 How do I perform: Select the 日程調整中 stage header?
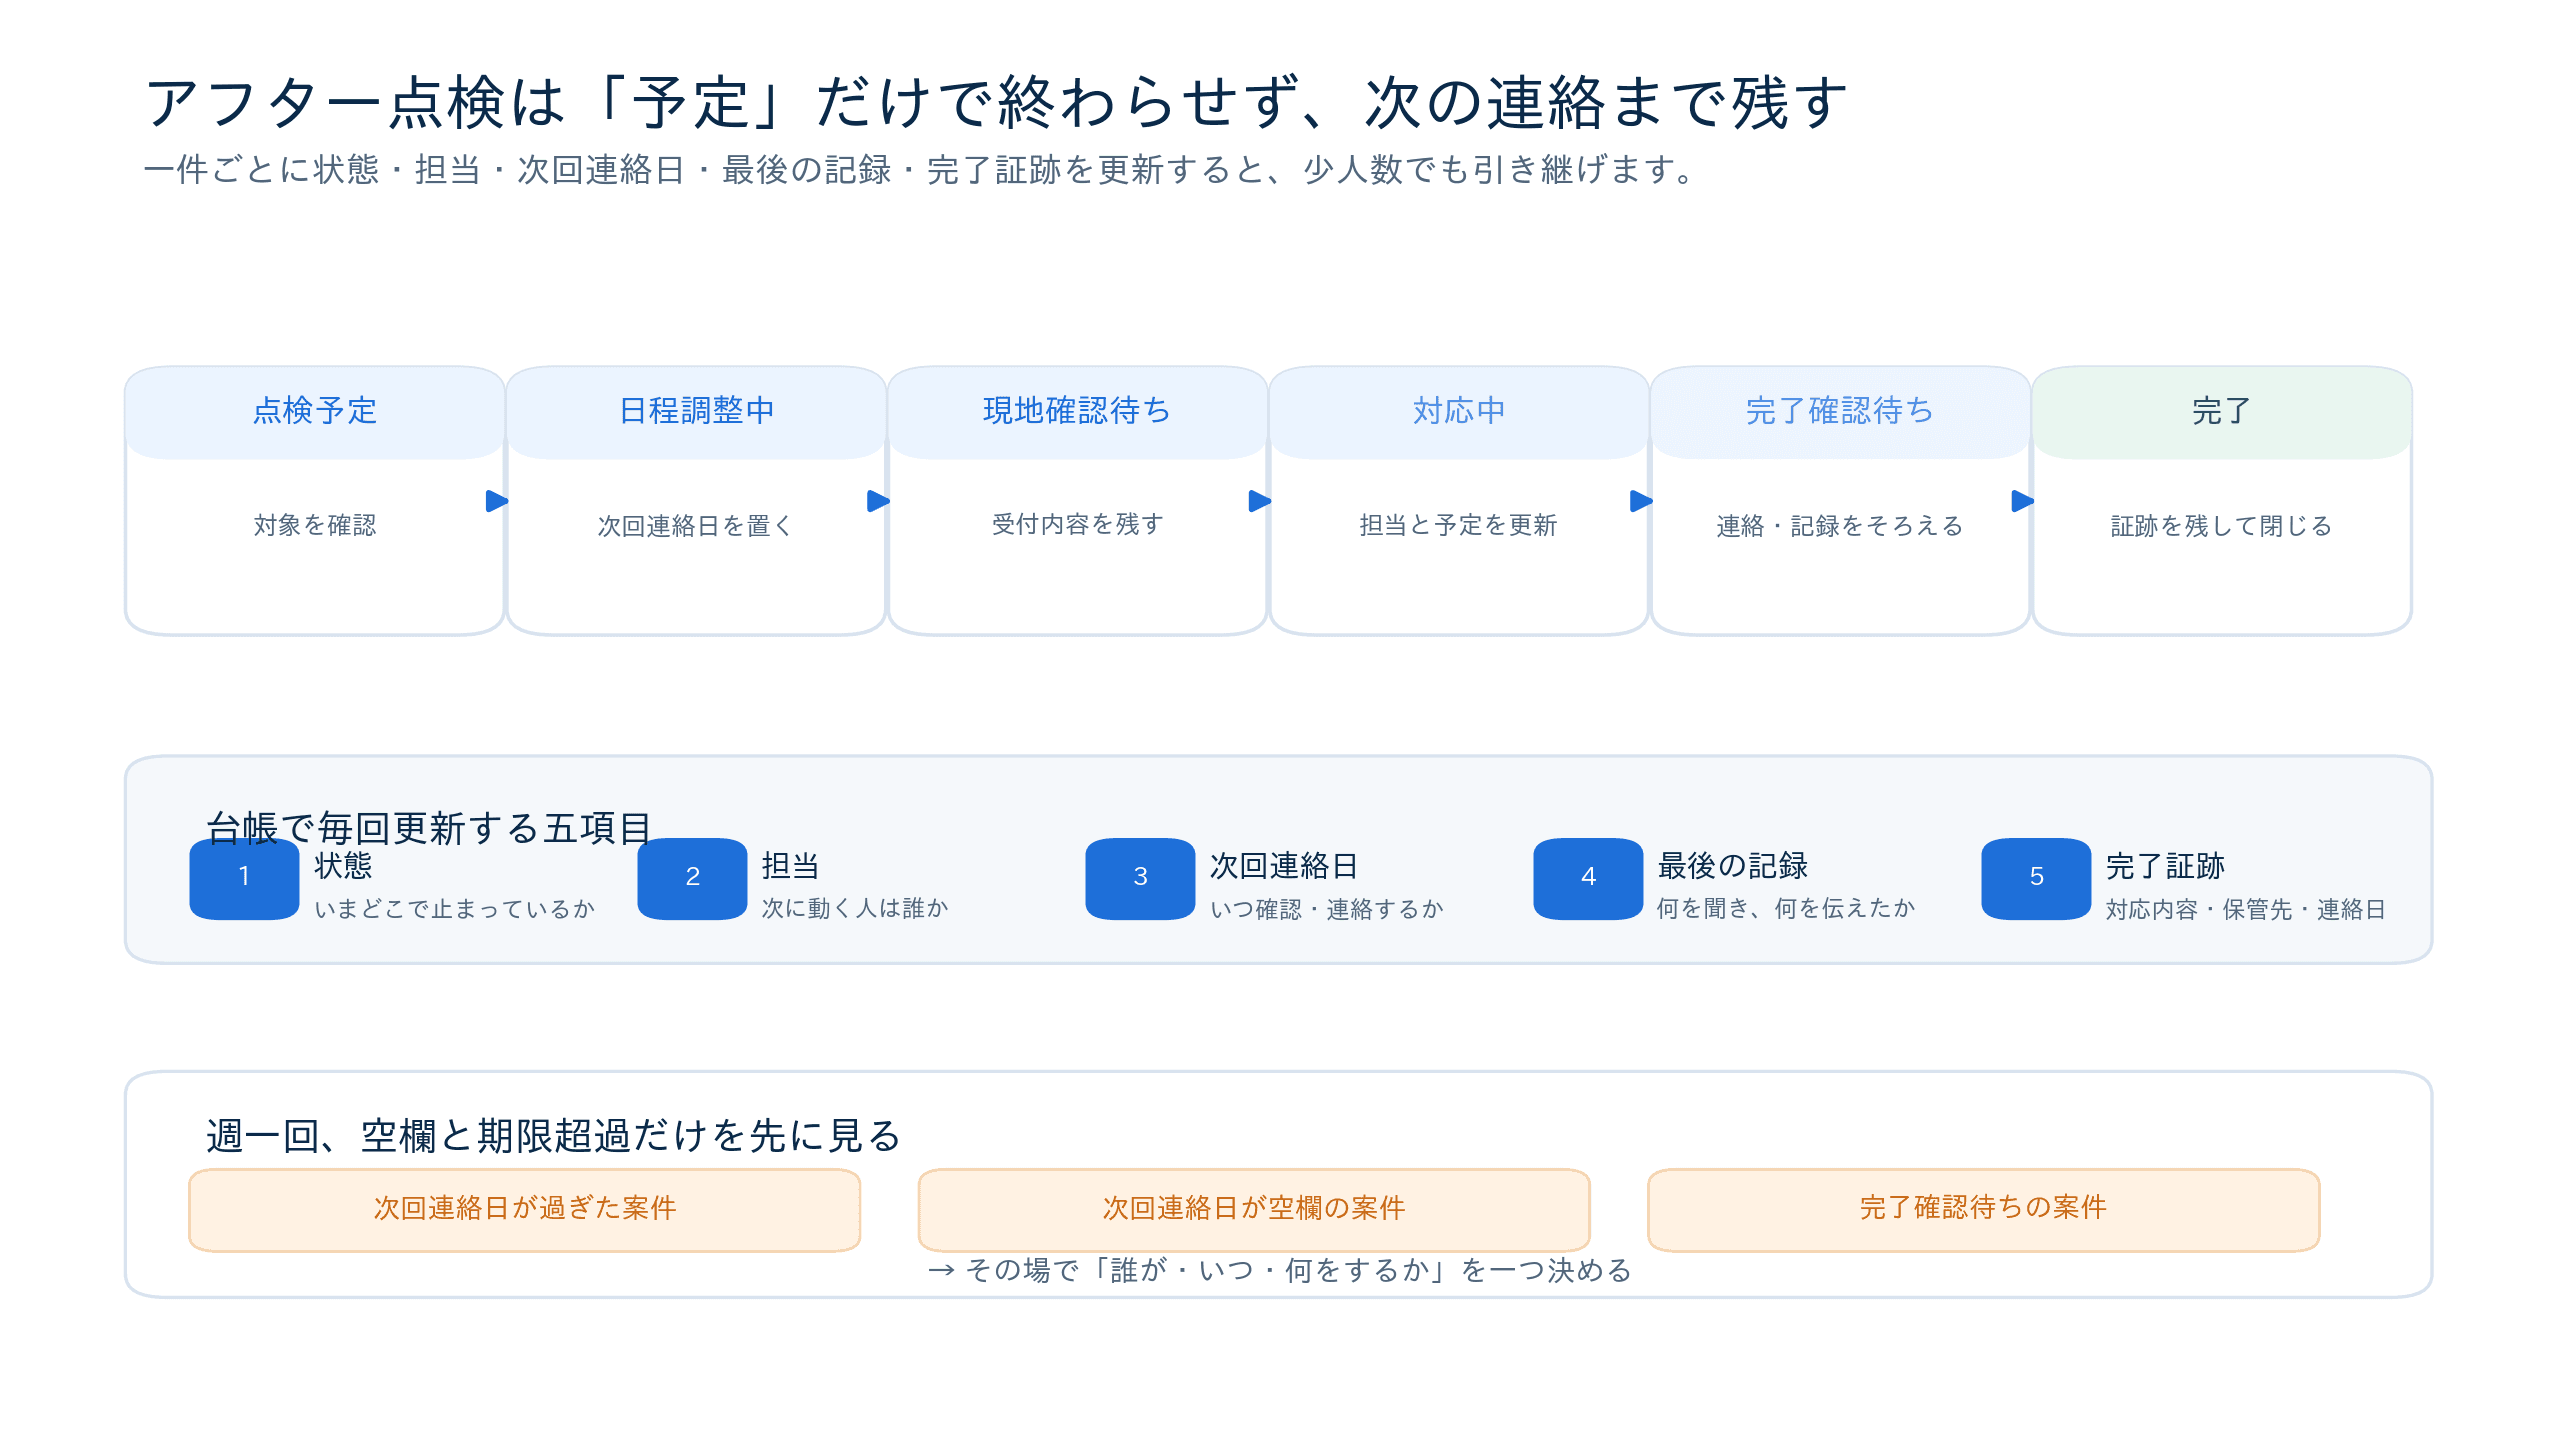click(x=696, y=412)
